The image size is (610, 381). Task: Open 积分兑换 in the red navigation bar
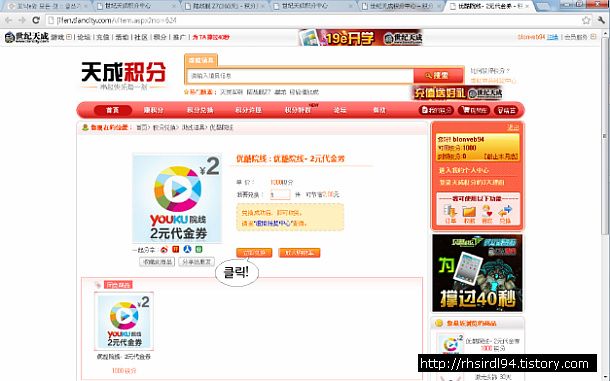tap(200, 110)
